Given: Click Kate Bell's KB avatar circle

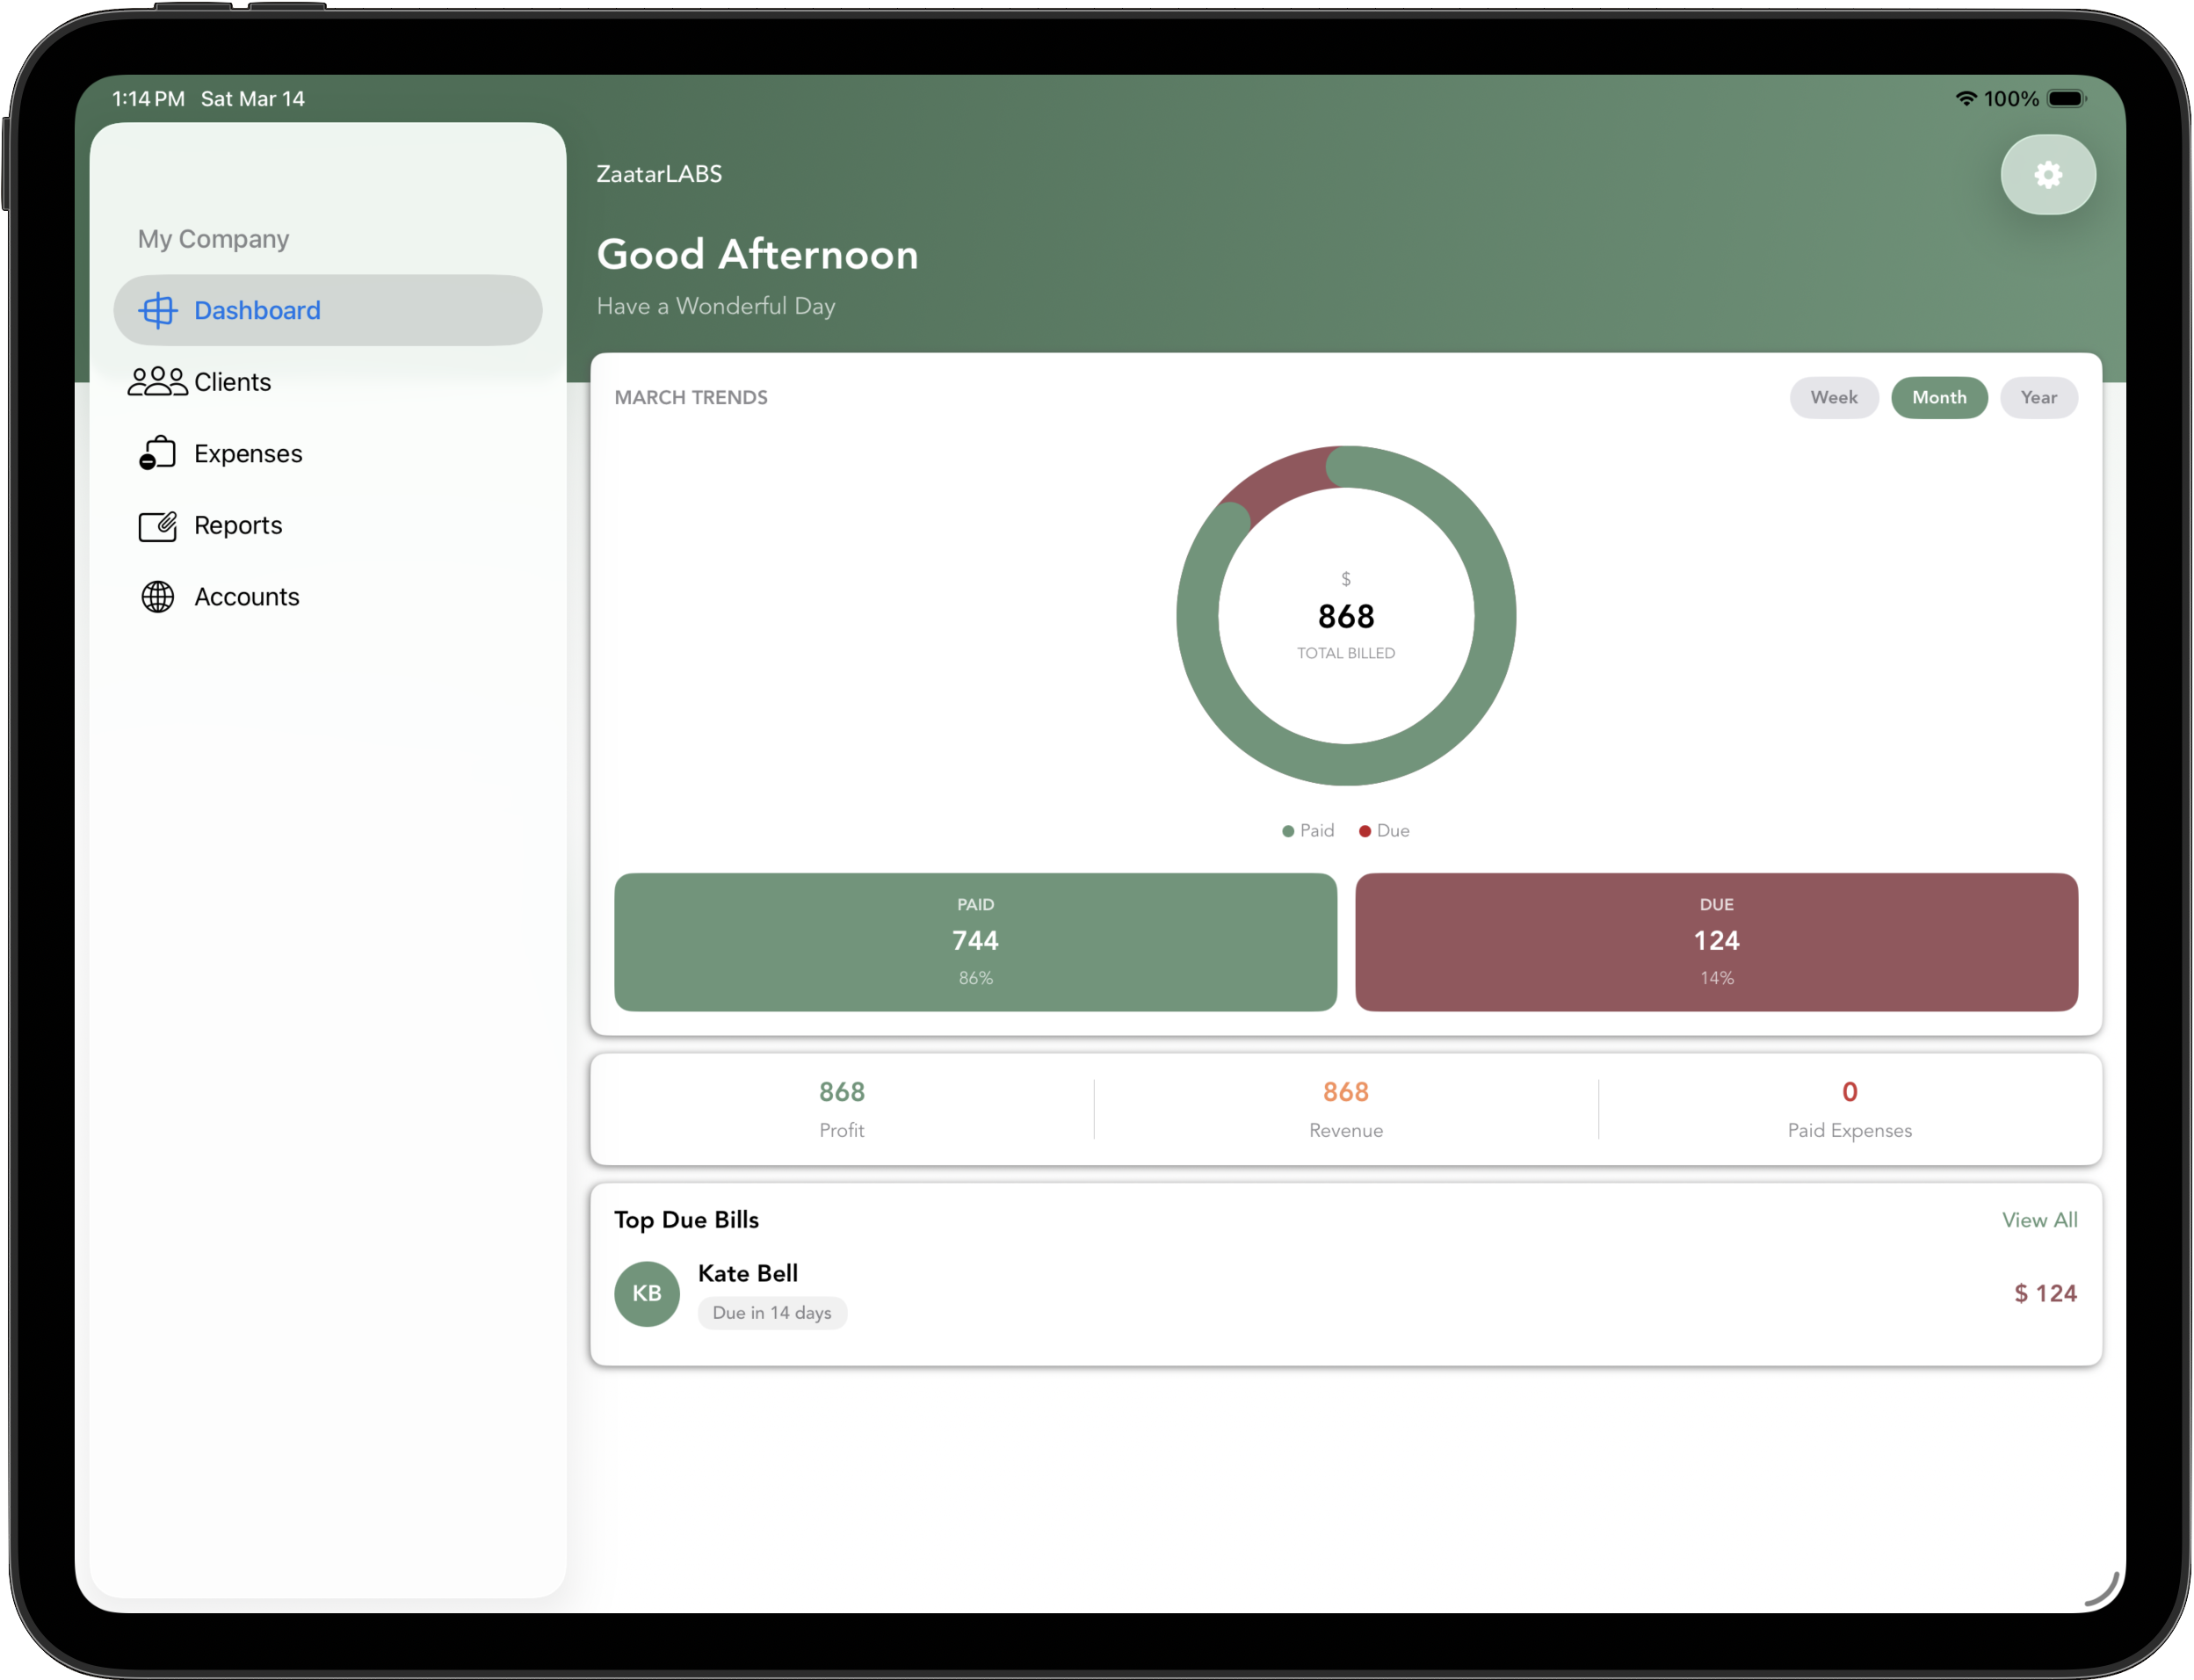Looking at the screenshot, I should [x=646, y=1293].
